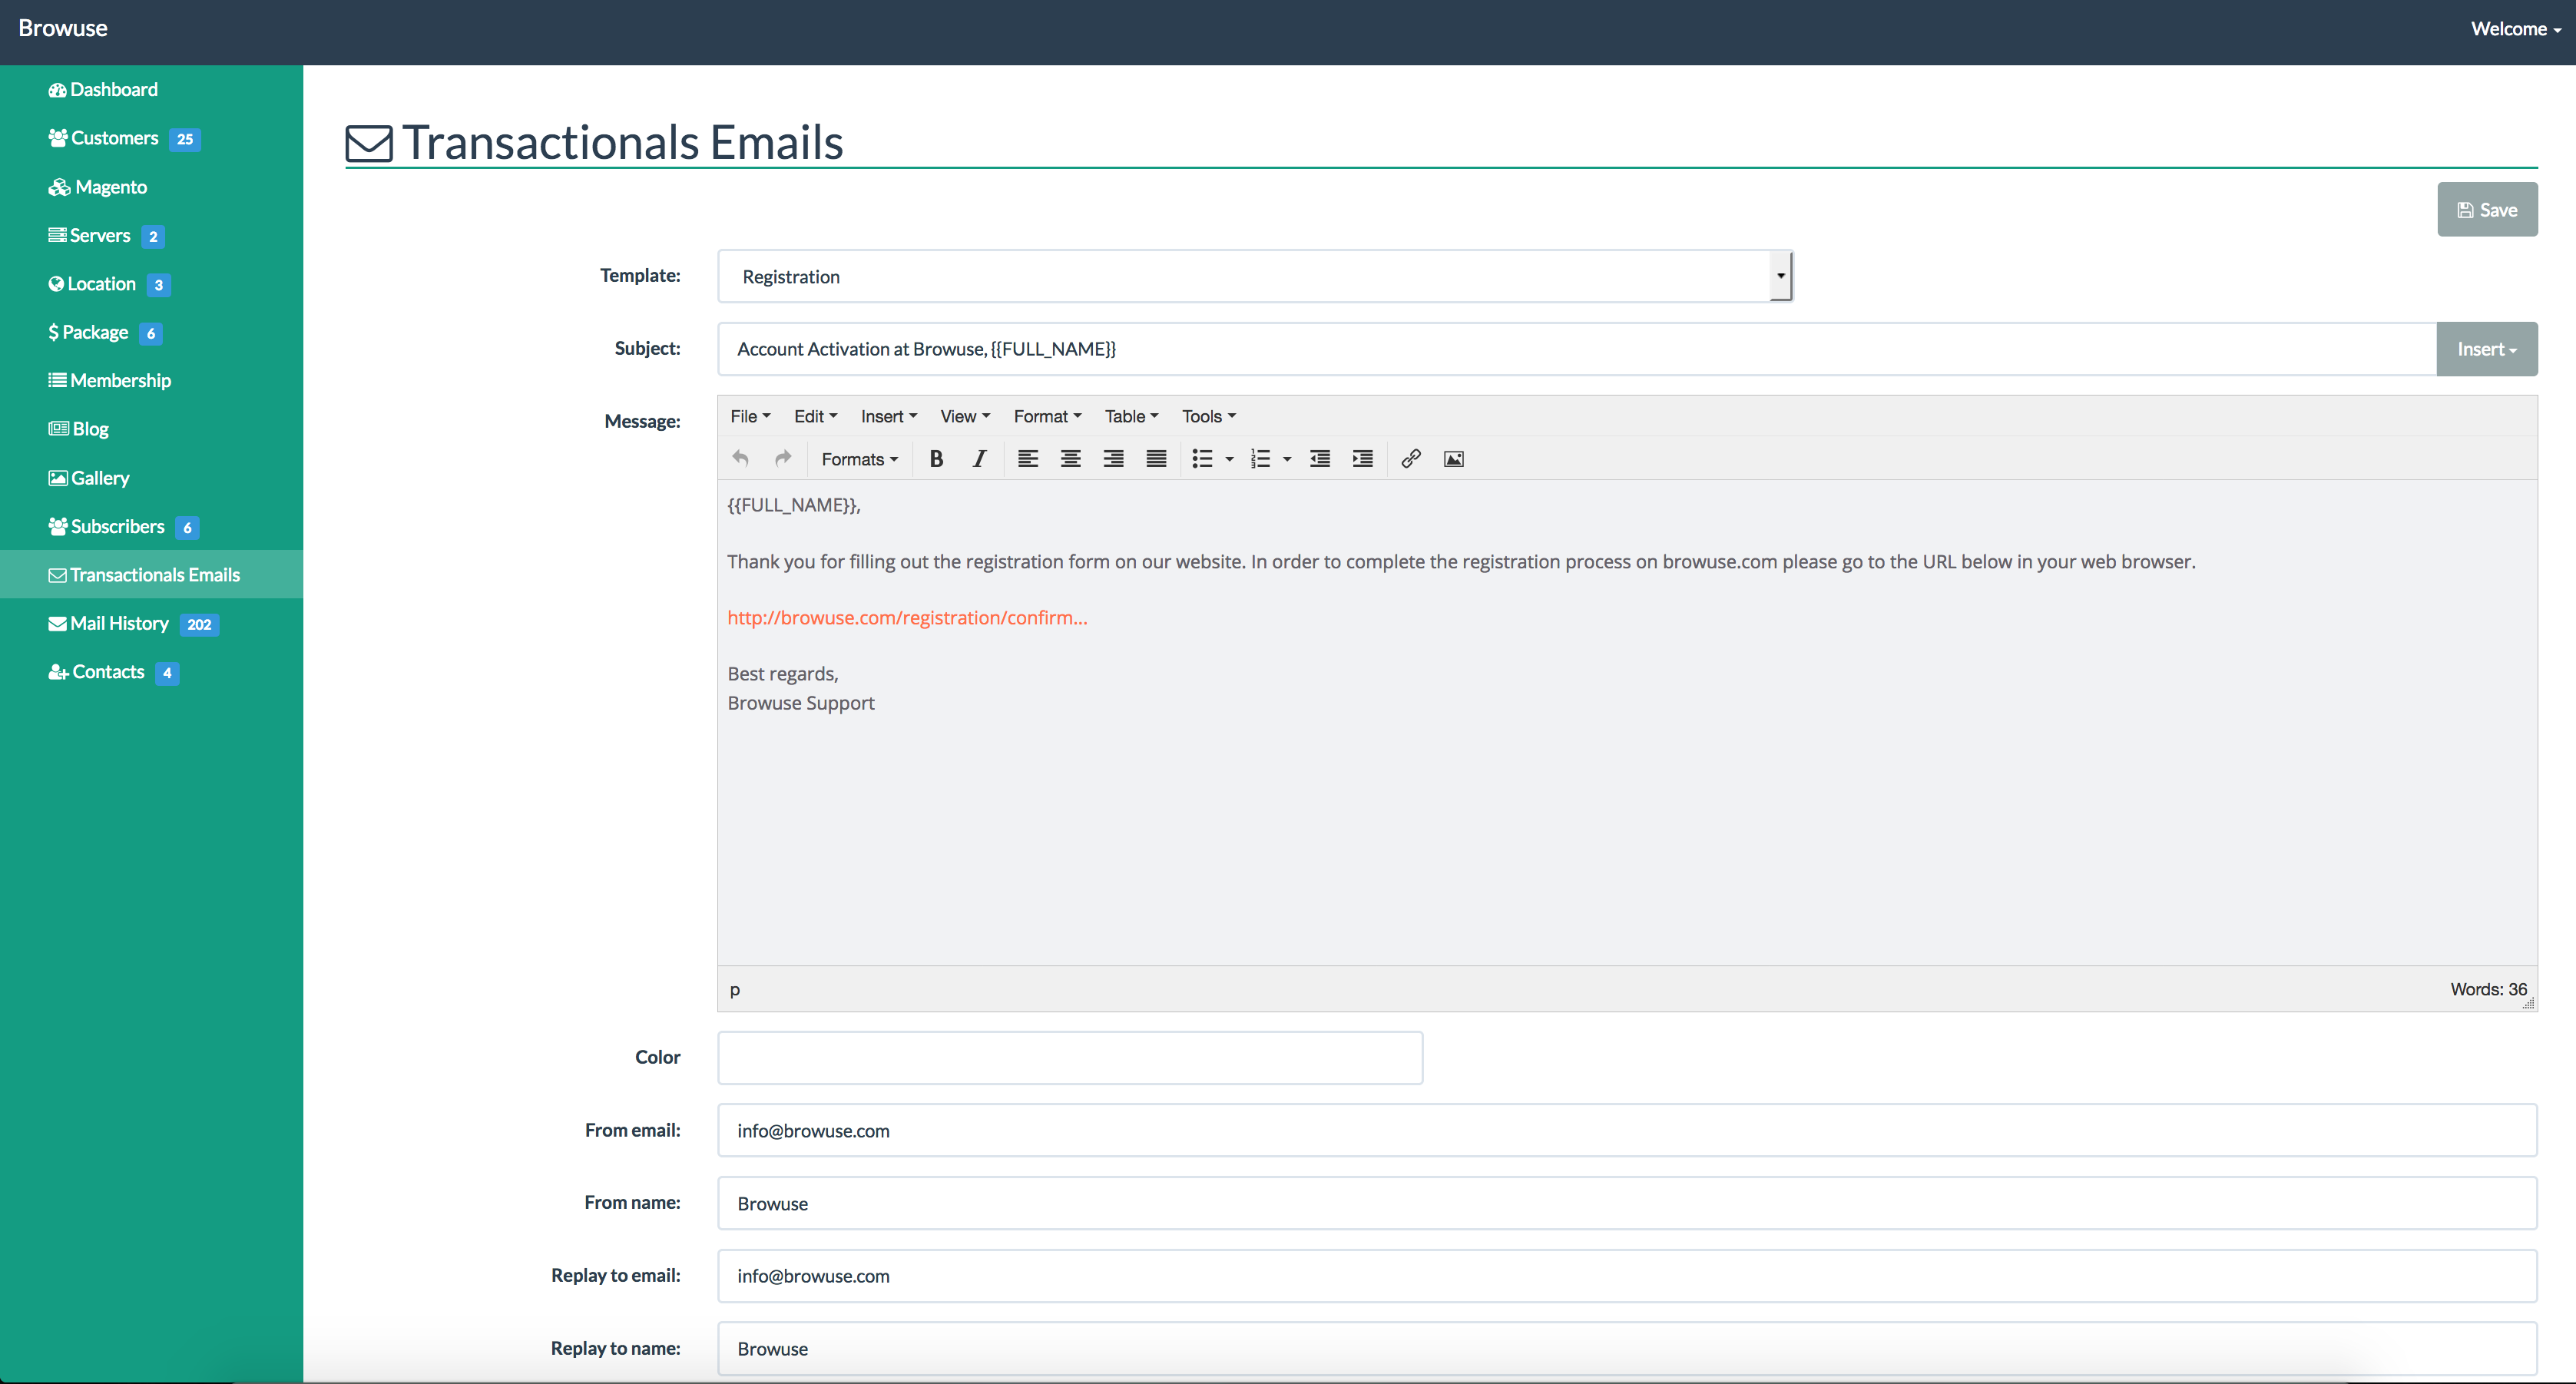Viewport: 2576px width, 1384px height.
Task: Click the registration confirm URL in the message
Action: click(x=907, y=618)
